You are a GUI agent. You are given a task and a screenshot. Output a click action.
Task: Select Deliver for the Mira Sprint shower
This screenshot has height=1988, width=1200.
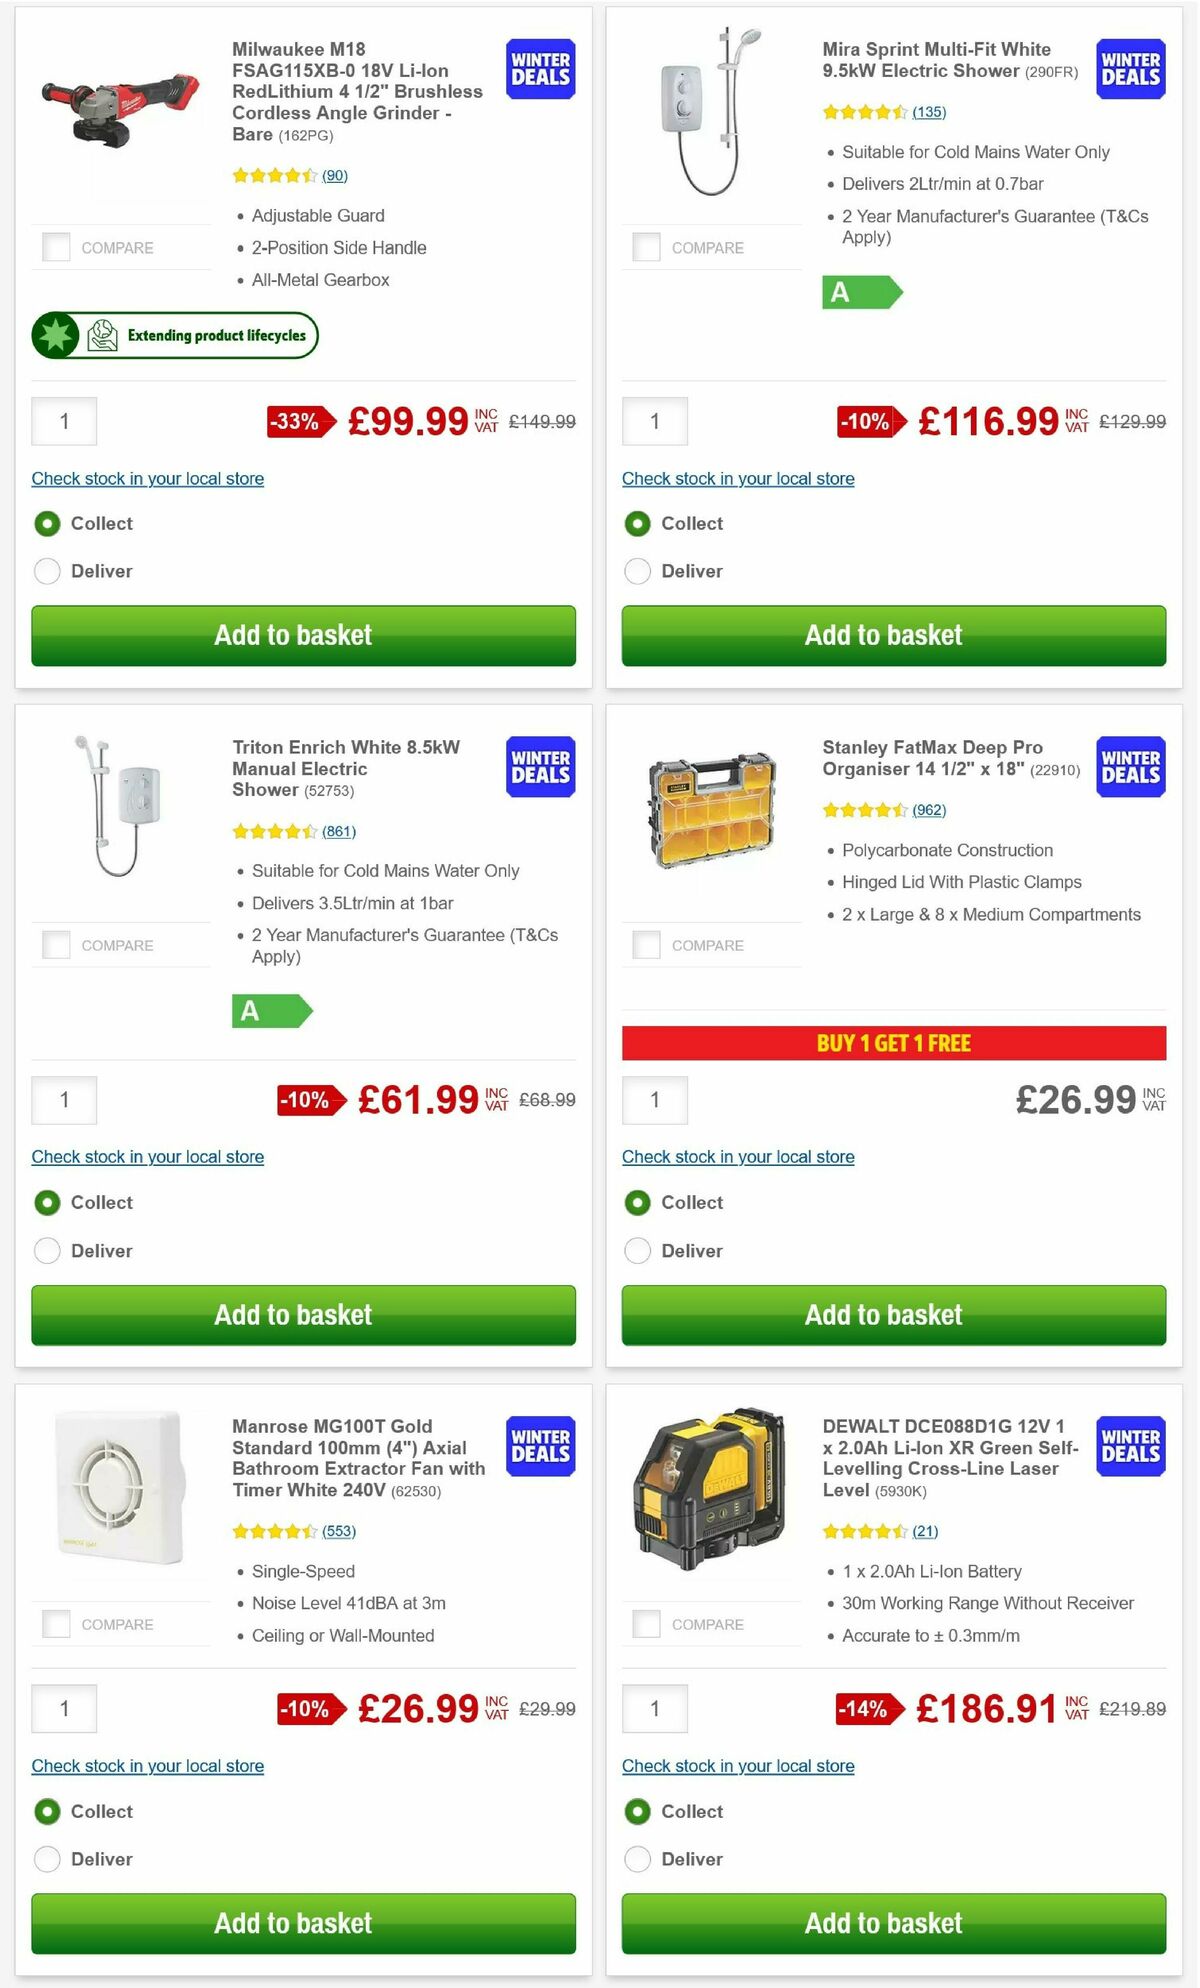coord(637,571)
